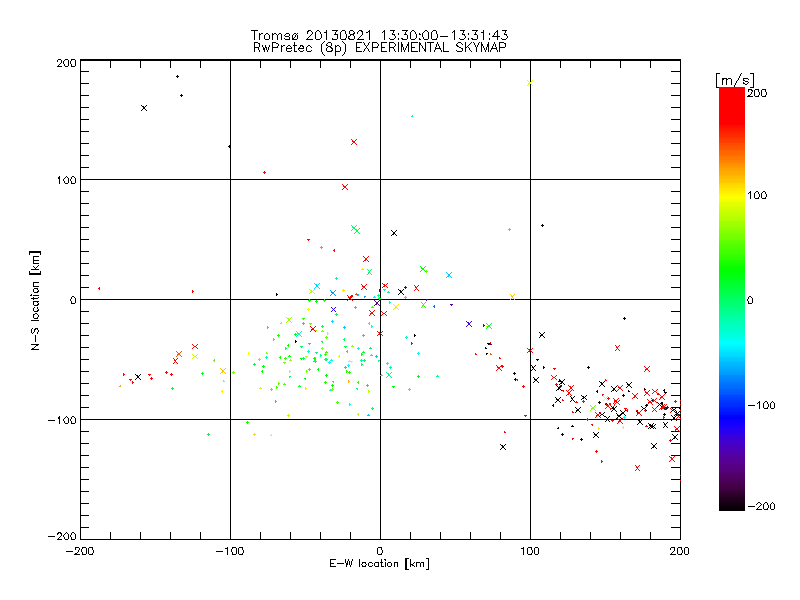Click the '0' label on the colorbar
Viewport: 800px width, 600px height.
click(750, 300)
